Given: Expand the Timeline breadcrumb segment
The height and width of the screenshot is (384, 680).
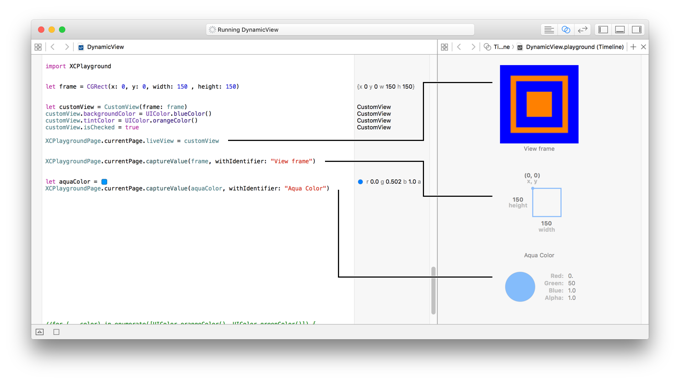Looking at the screenshot, I should [497, 47].
